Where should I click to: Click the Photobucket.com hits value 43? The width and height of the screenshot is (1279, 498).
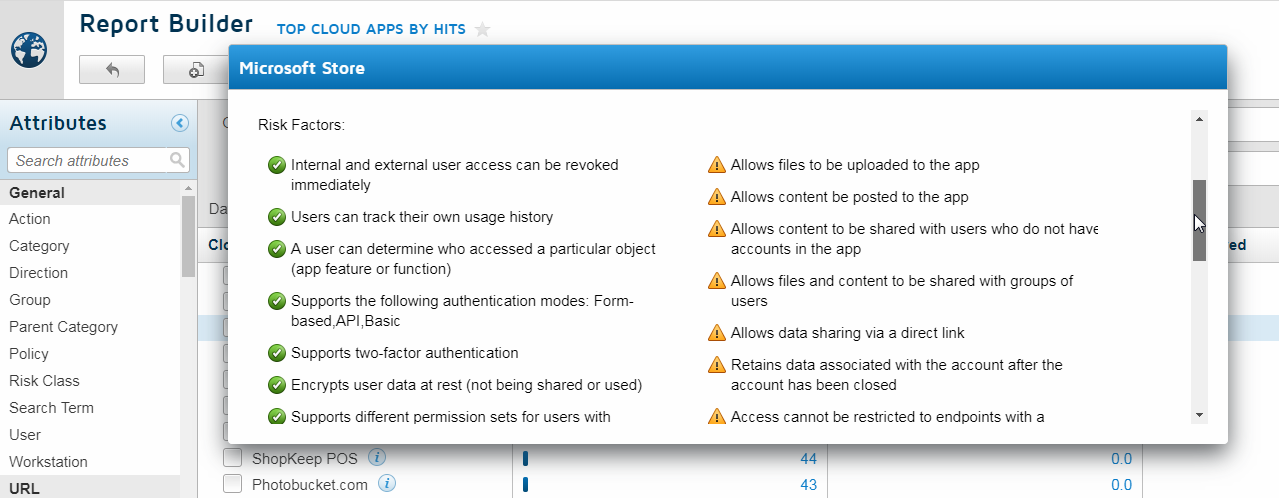pyautogui.click(x=808, y=485)
